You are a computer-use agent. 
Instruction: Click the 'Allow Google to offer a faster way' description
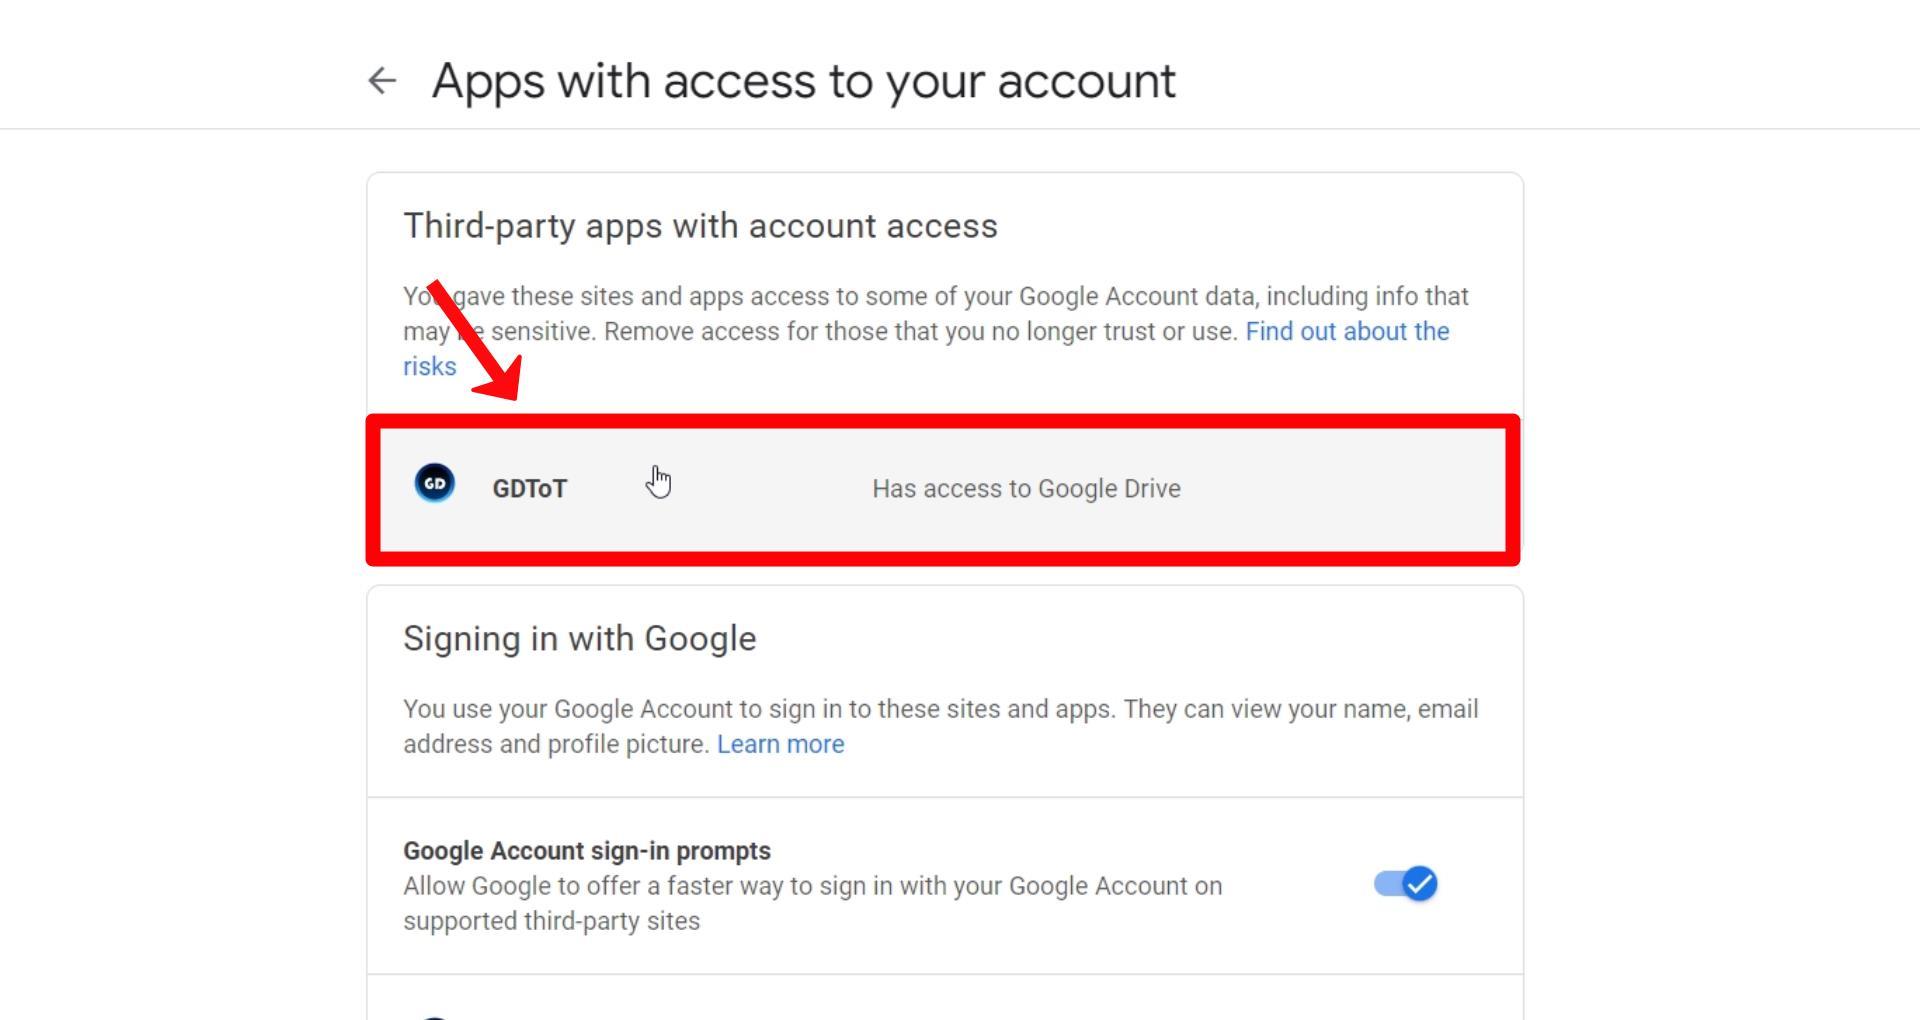tap(812, 904)
